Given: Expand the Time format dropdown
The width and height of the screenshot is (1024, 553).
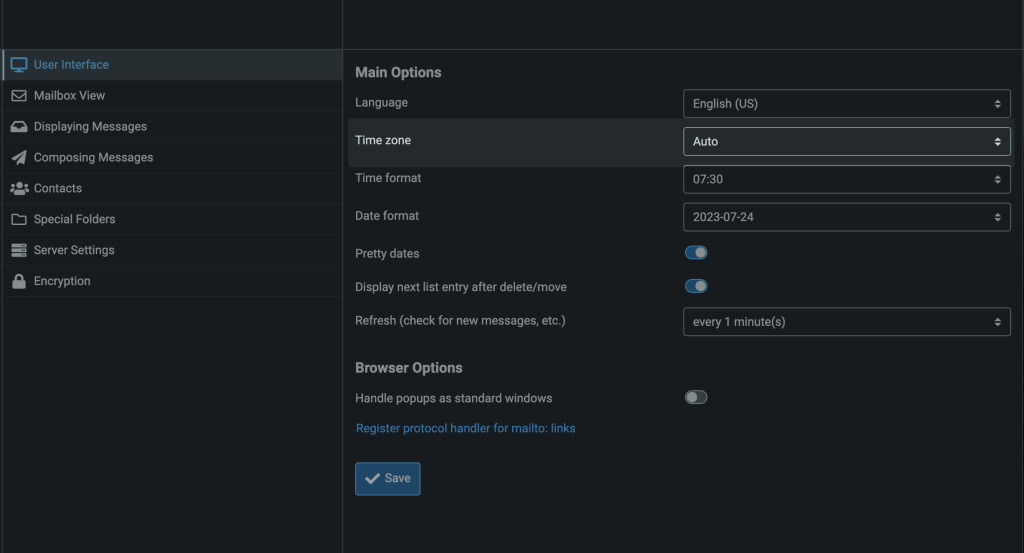Looking at the screenshot, I should (846, 179).
